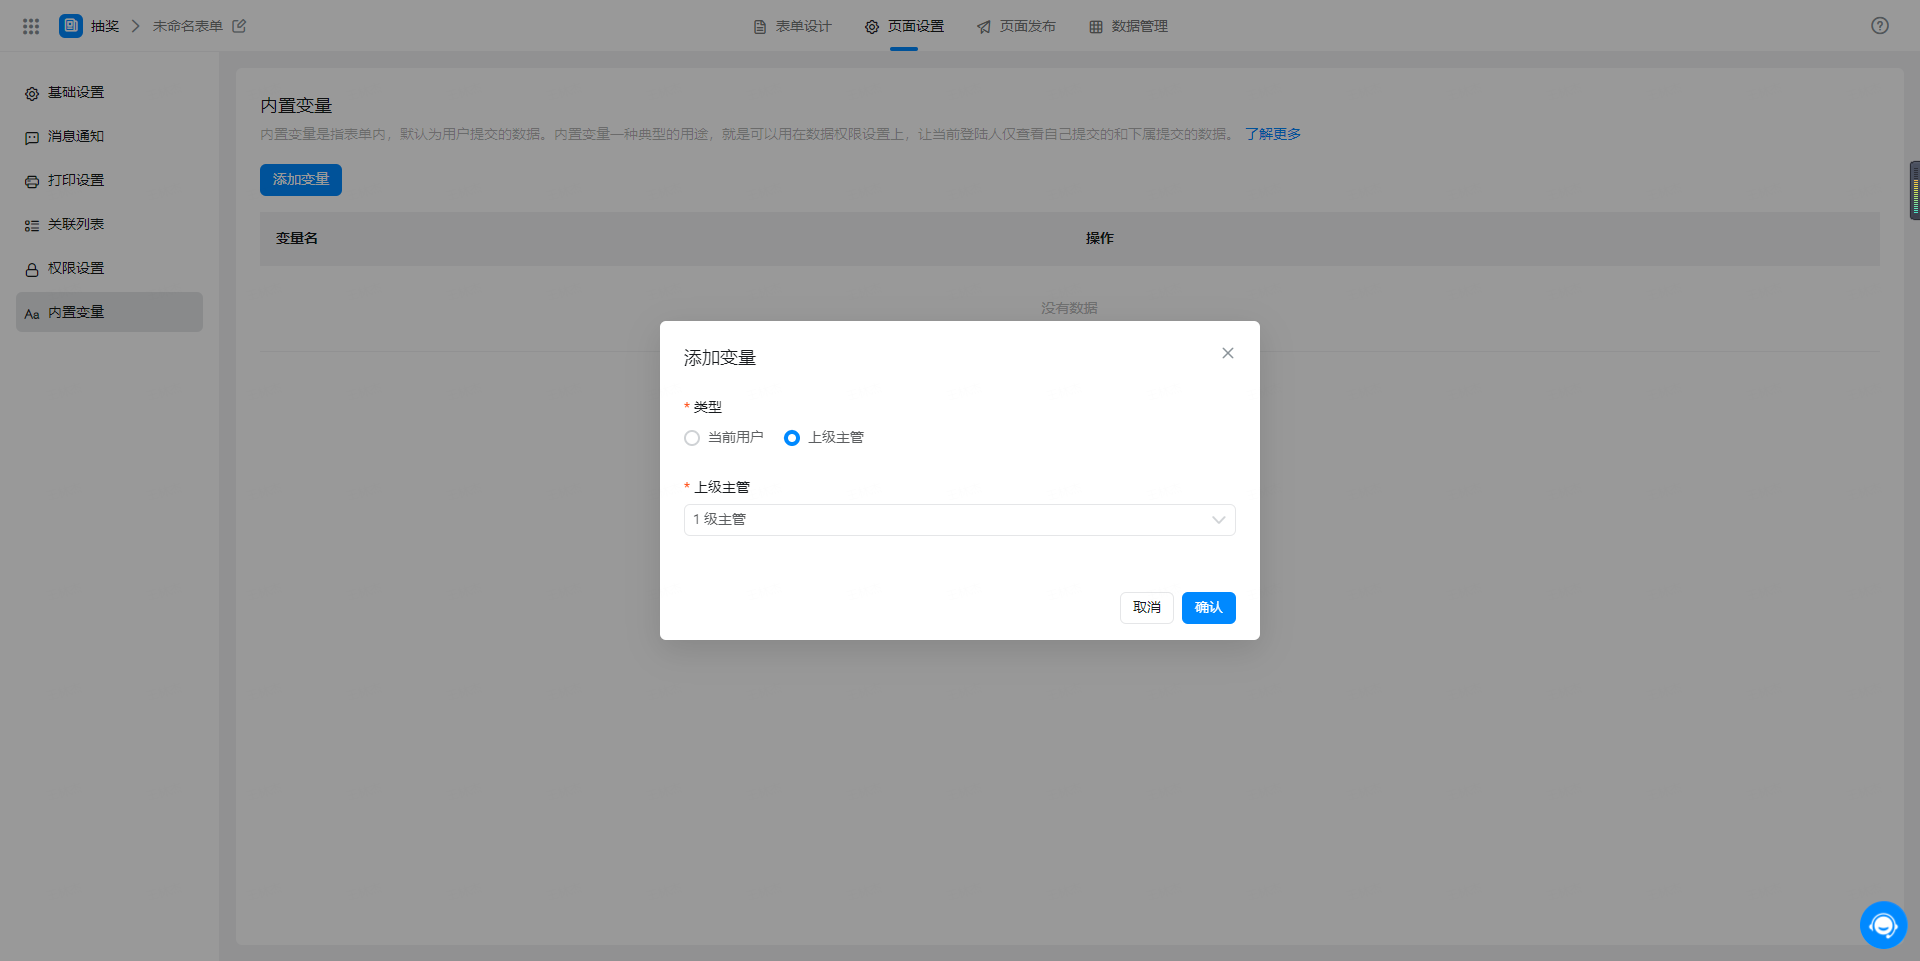This screenshot has width=1920, height=961.
Task: Click the Aa icon beside 内置变量
Action: (x=32, y=313)
